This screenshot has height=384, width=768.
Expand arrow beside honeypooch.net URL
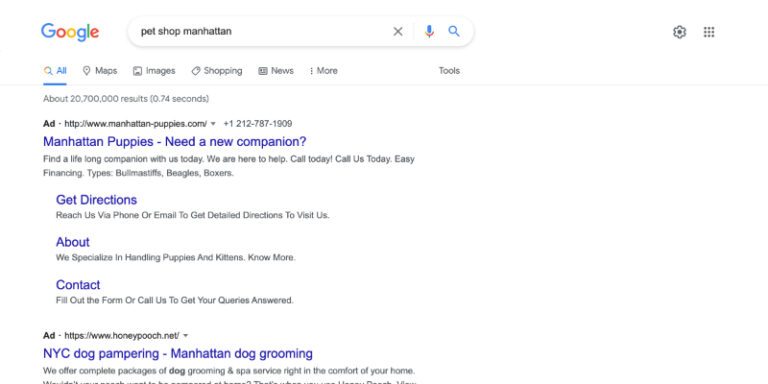186,336
